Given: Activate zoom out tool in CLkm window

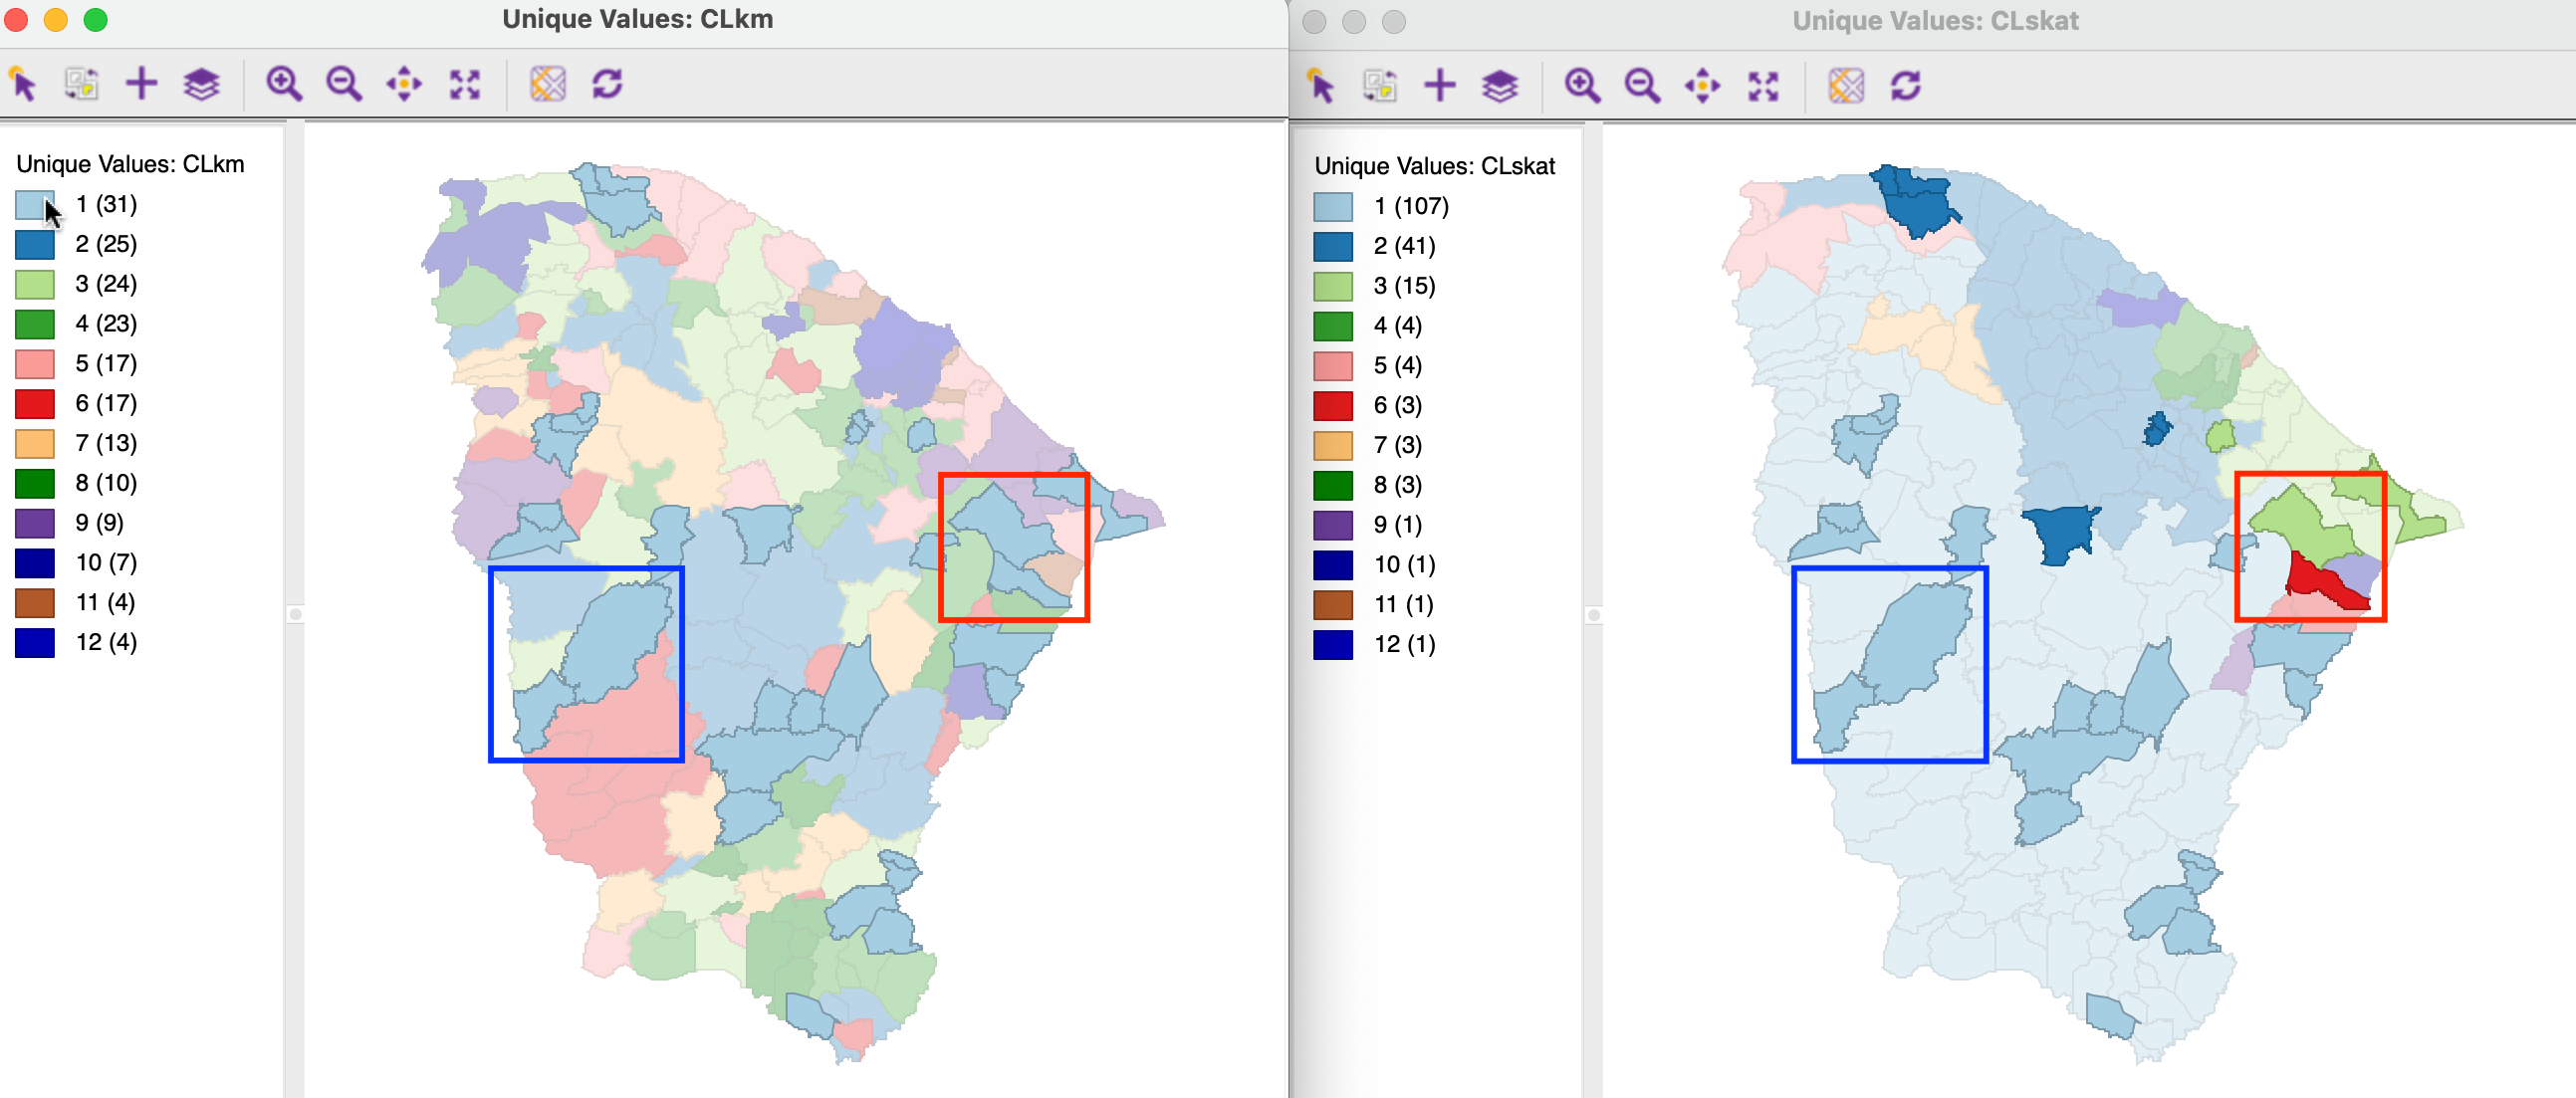Looking at the screenshot, I should pos(344,84).
